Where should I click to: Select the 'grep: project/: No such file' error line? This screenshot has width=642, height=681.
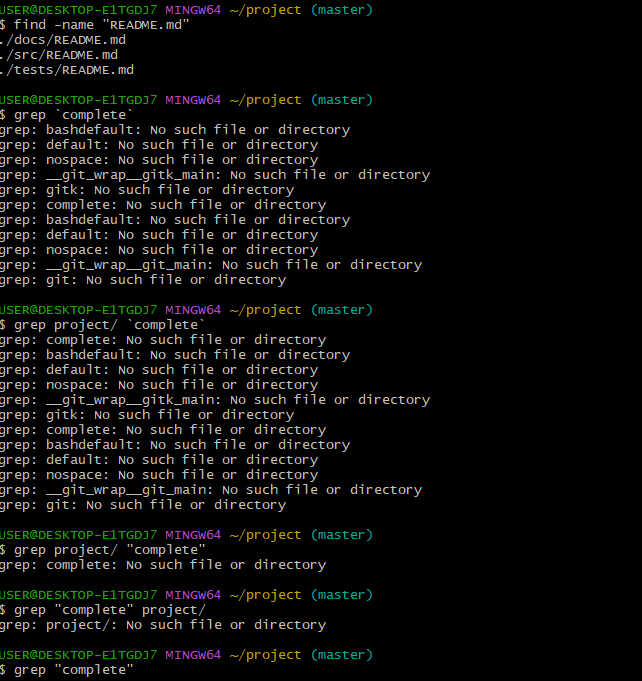coord(163,625)
